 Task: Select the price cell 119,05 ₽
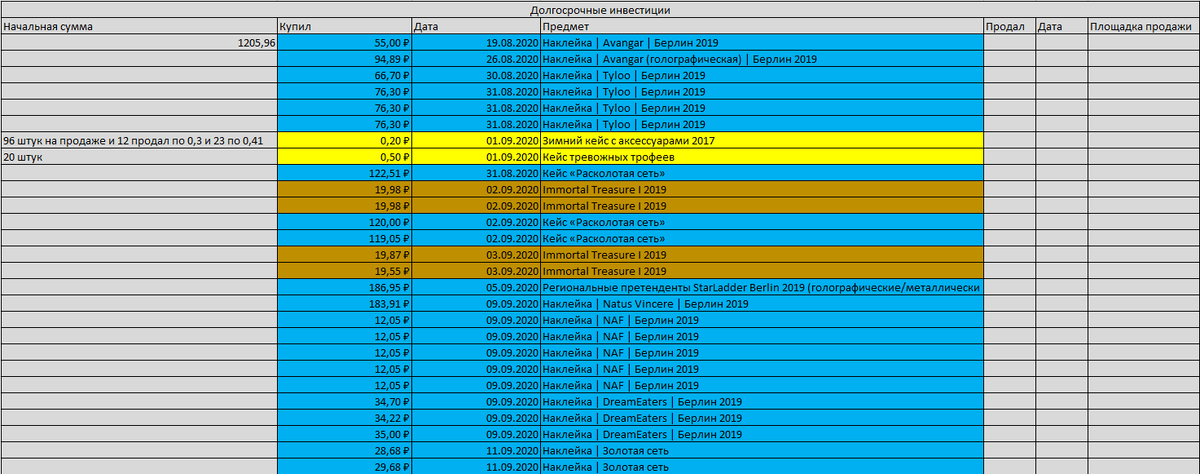coord(344,238)
